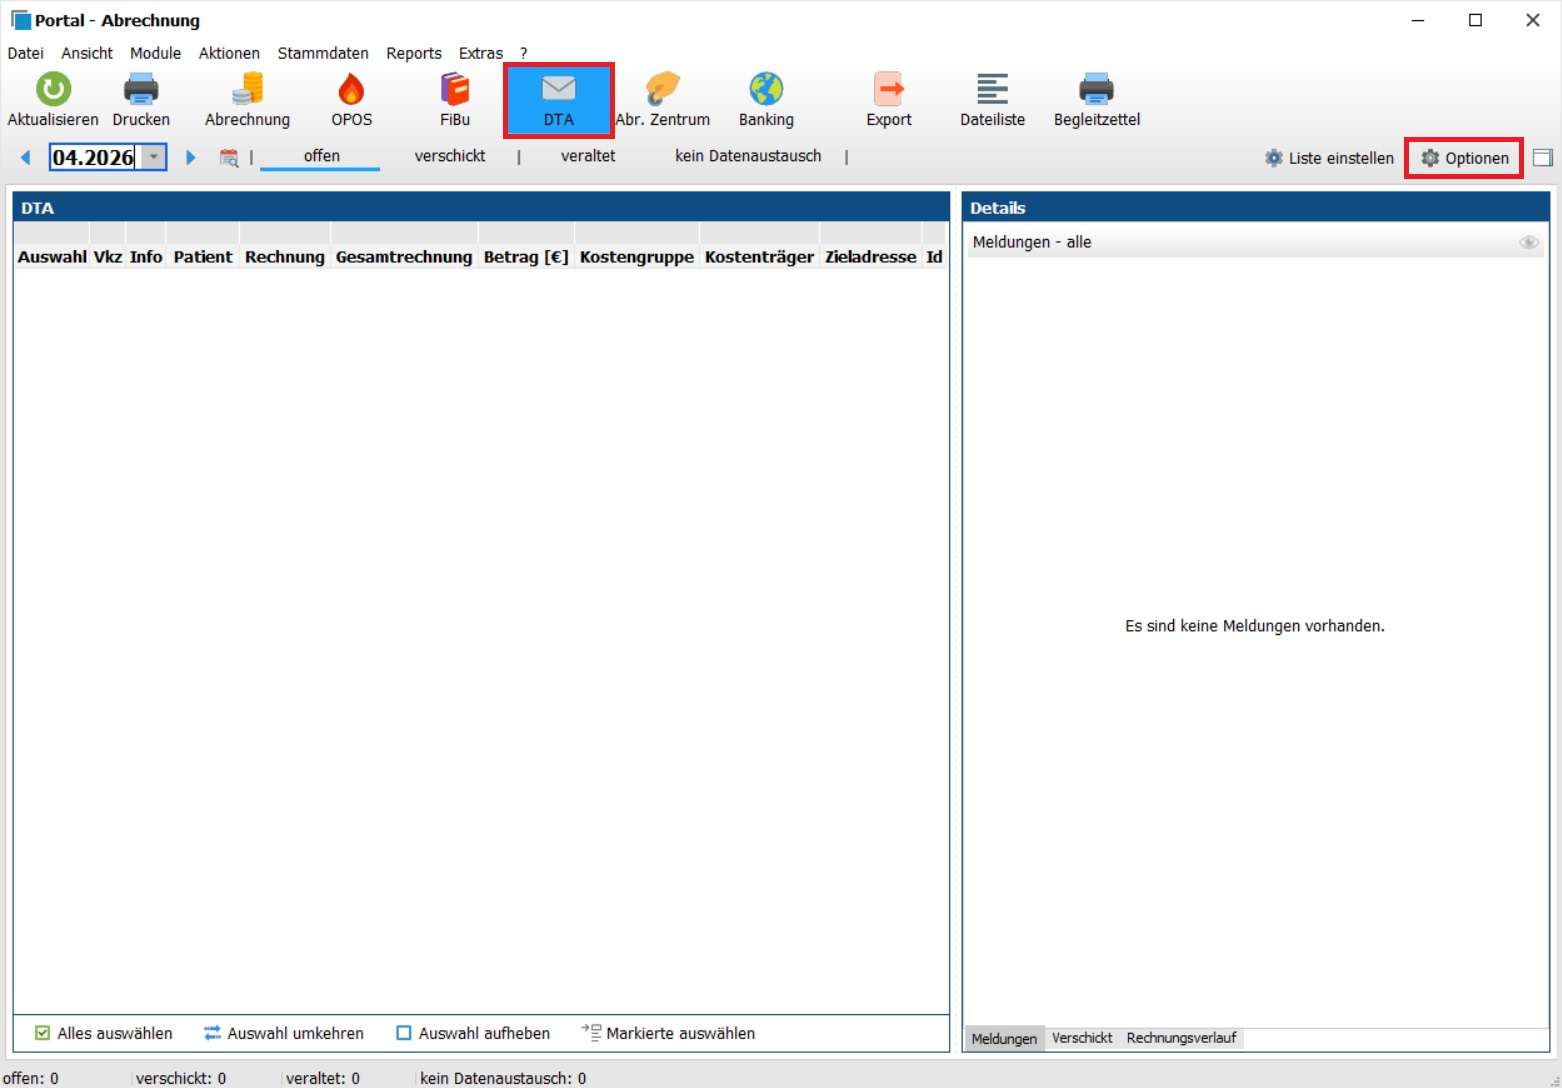Launch the Banking globe icon
The width and height of the screenshot is (1562, 1088).
(766, 90)
